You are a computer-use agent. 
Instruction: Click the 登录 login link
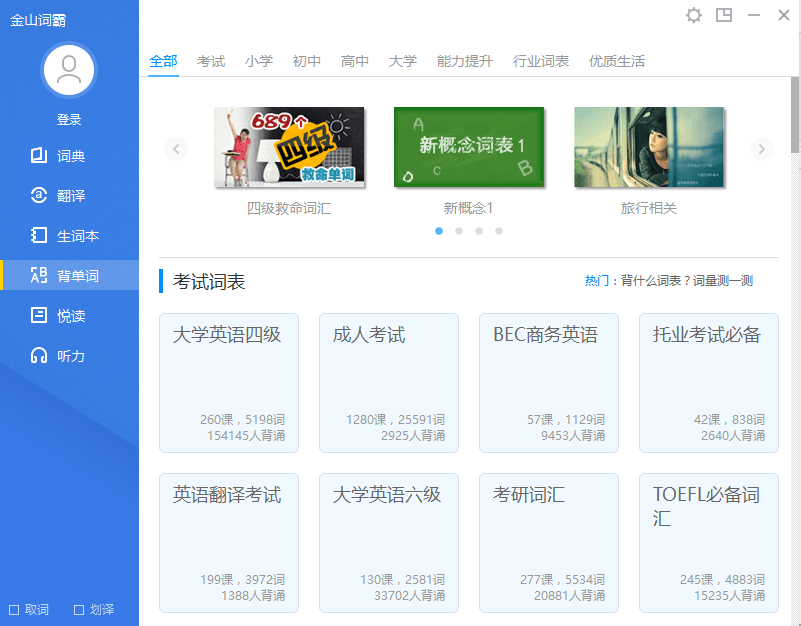[69, 120]
